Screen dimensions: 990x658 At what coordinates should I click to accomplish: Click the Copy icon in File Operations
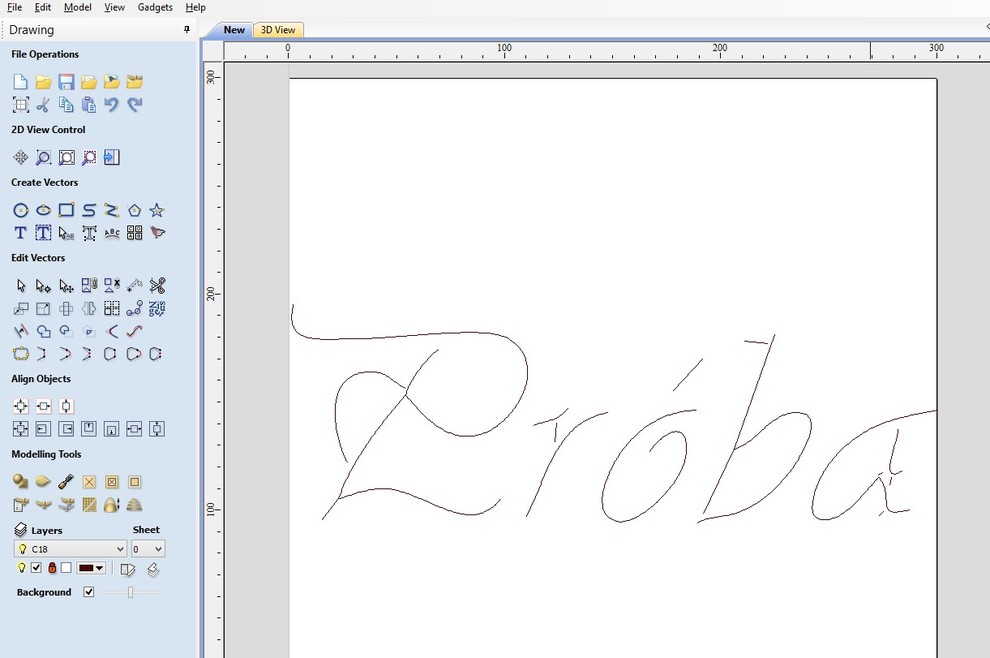click(66, 105)
